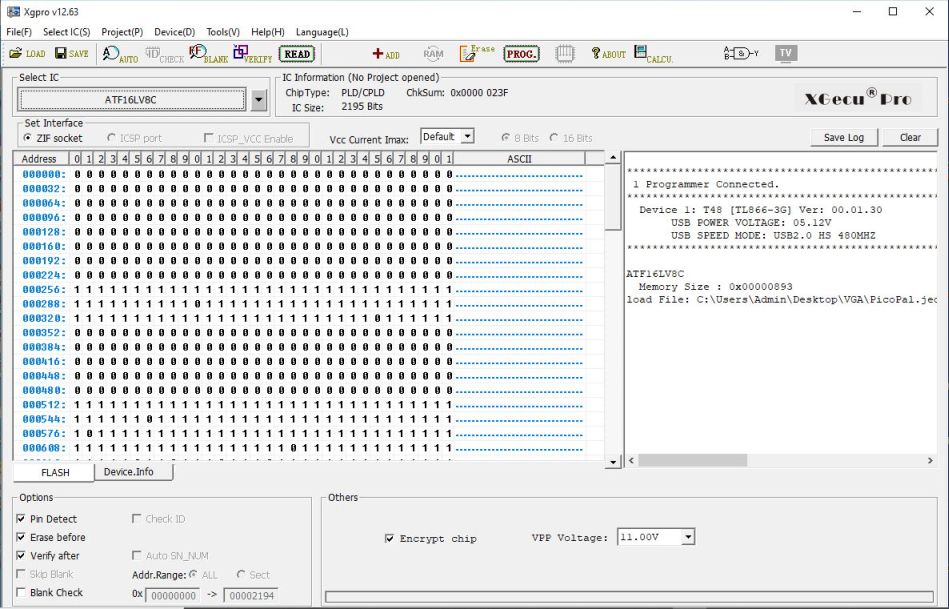Viewport: 949px width, 609px height.
Task: Click the fuse map vertical scrollbar thumb
Action: click(x=612, y=197)
